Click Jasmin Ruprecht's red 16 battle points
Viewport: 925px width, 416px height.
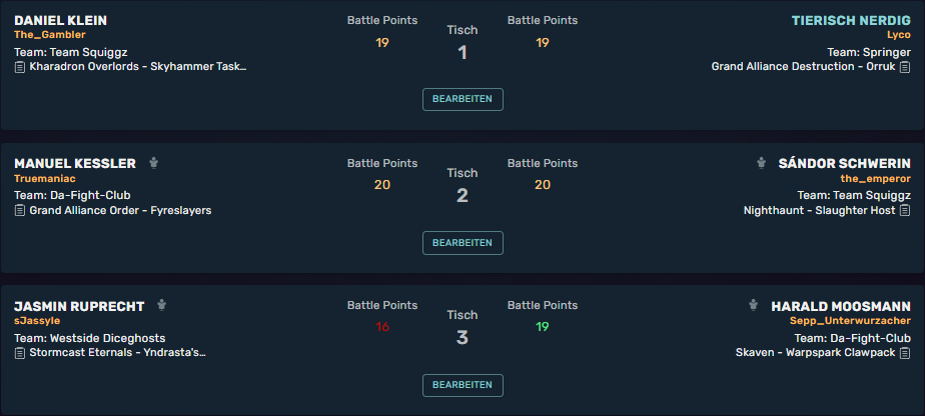[x=382, y=327]
